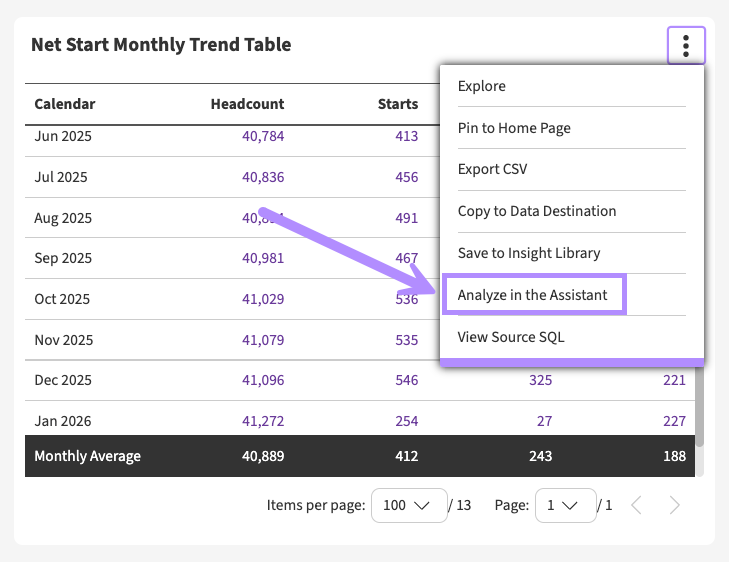Open Items per page dropdown
729x562 pixels.
coord(407,505)
